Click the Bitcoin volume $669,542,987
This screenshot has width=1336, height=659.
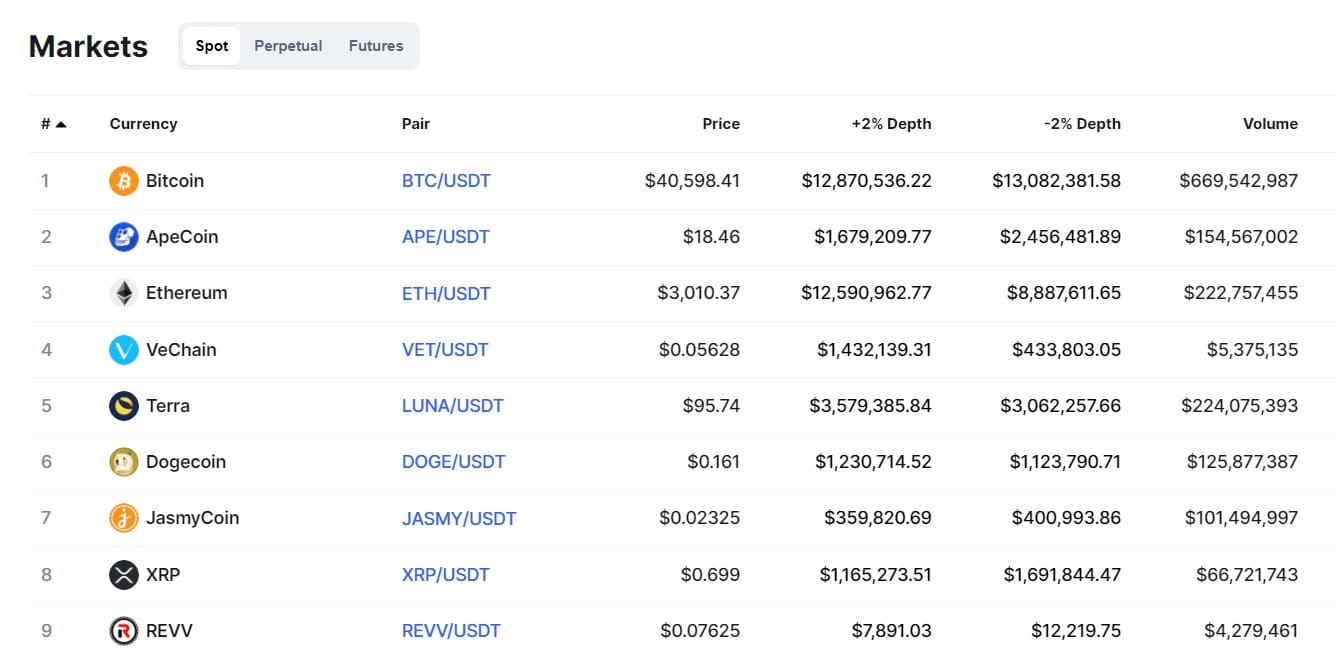(x=1239, y=181)
